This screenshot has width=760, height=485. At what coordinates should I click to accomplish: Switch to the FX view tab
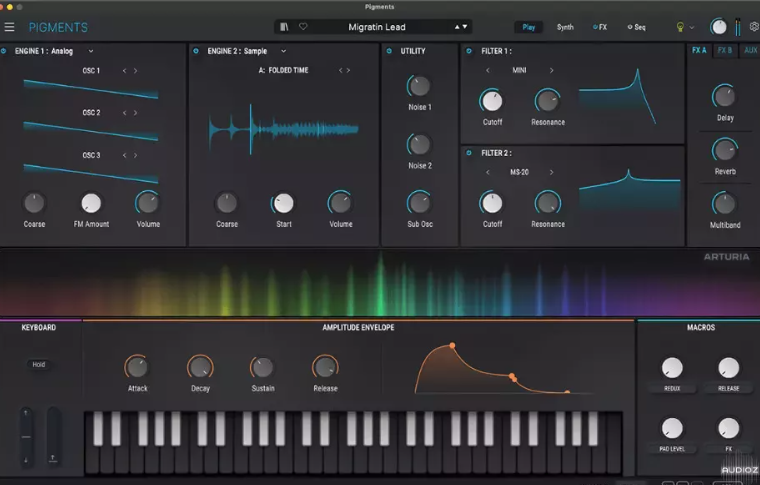(x=600, y=27)
